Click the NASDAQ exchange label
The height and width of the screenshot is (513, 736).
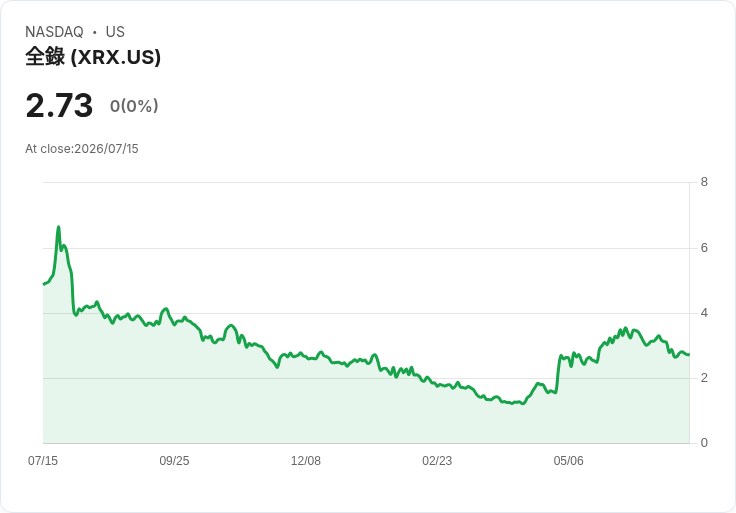(x=54, y=32)
